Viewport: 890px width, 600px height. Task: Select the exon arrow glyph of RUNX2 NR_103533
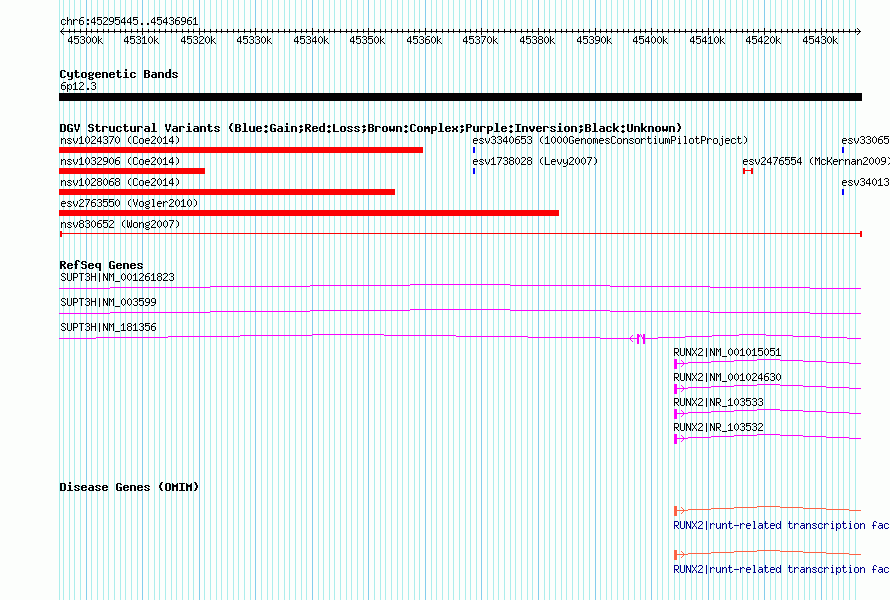tap(679, 414)
